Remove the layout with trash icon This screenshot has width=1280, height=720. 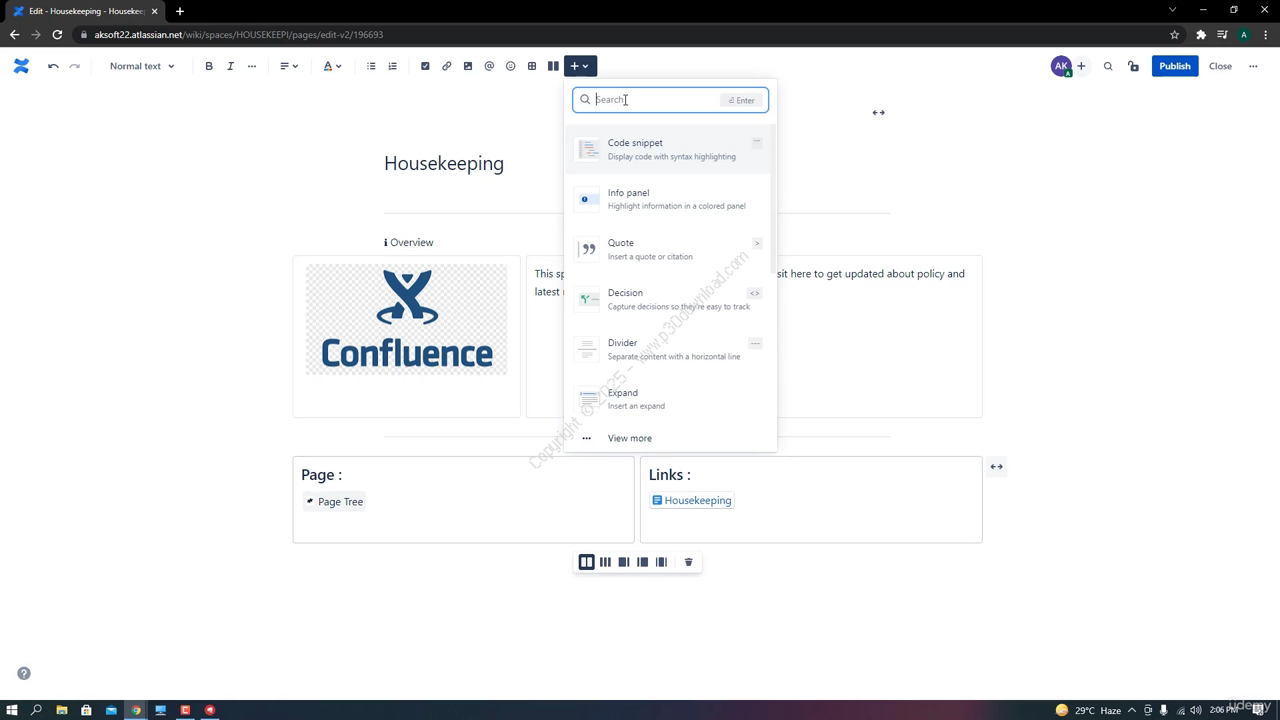click(688, 562)
